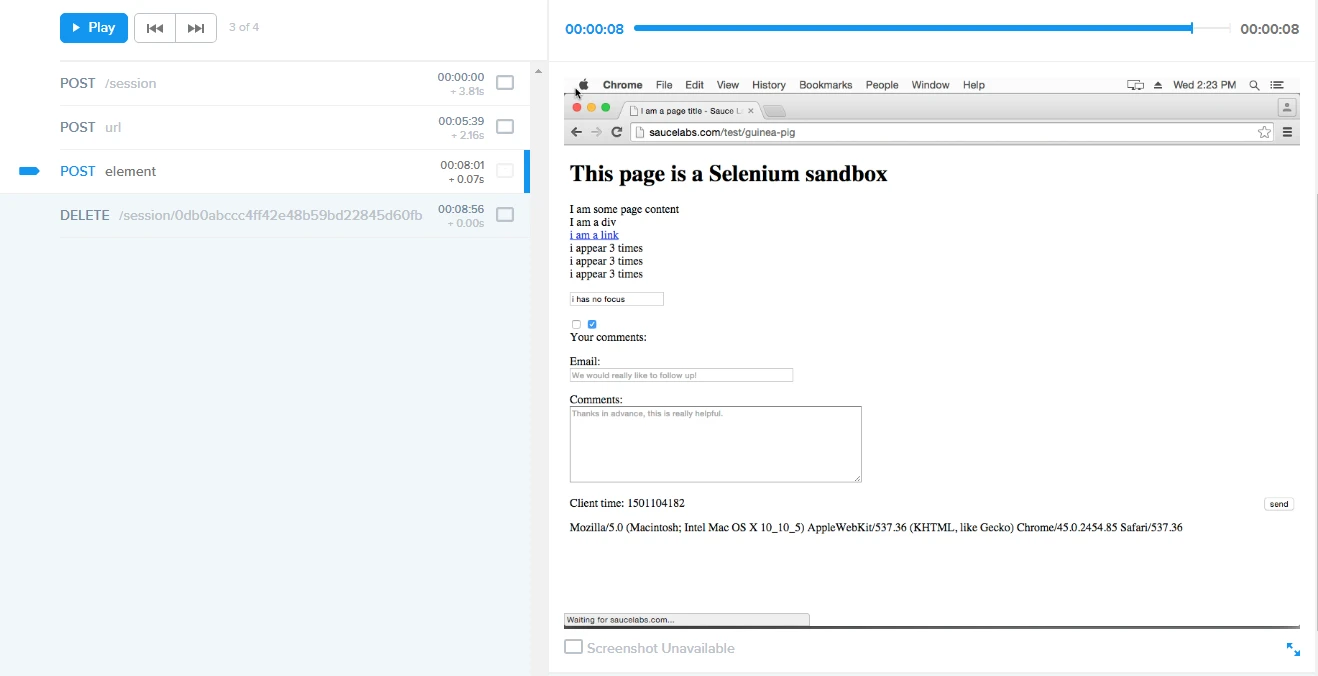Viewport: 1318px width, 676px height.
Task: Click the send button
Action: coord(1279,504)
